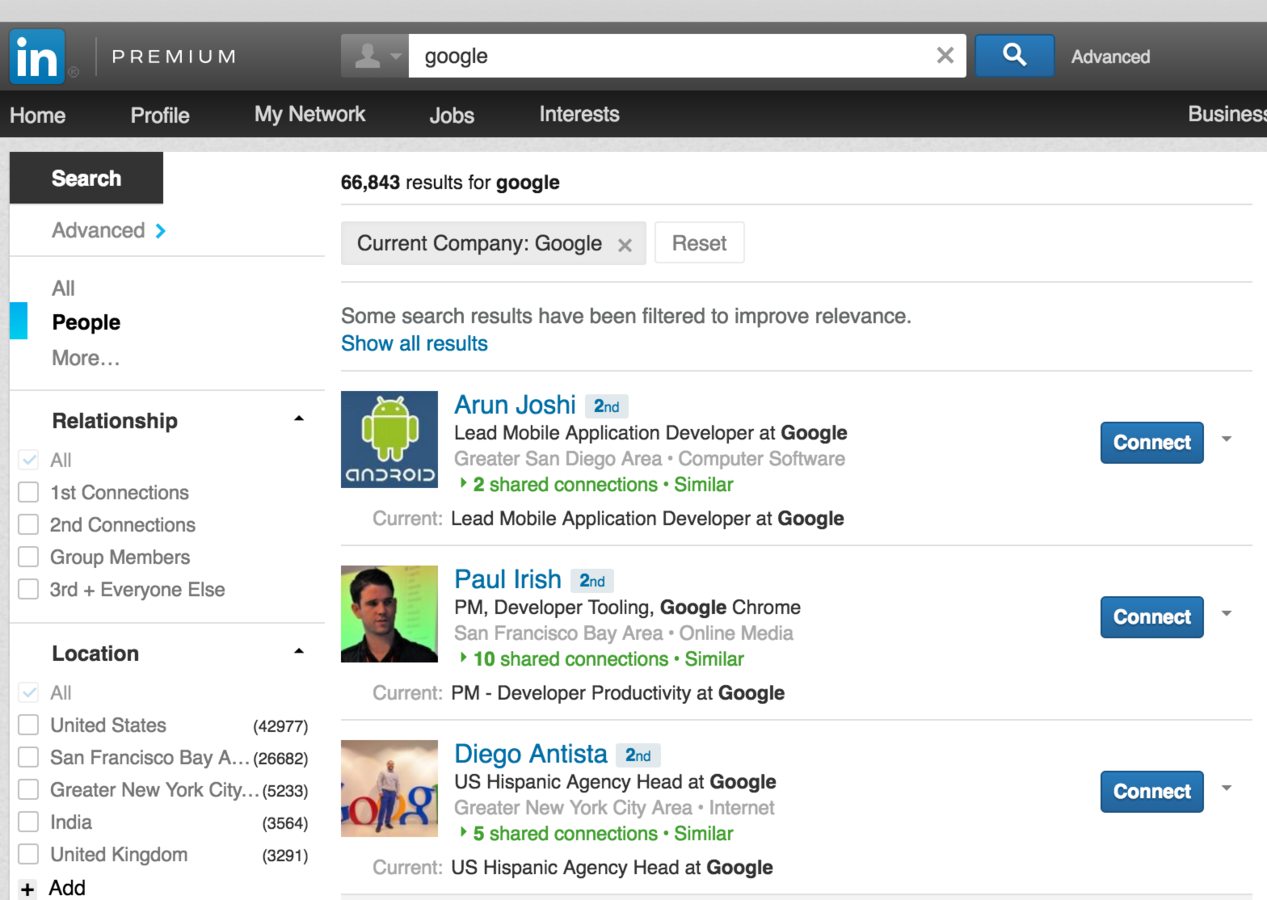1267x900 pixels.
Task: Click the plus icon next to Add location
Action: tap(27, 889)
